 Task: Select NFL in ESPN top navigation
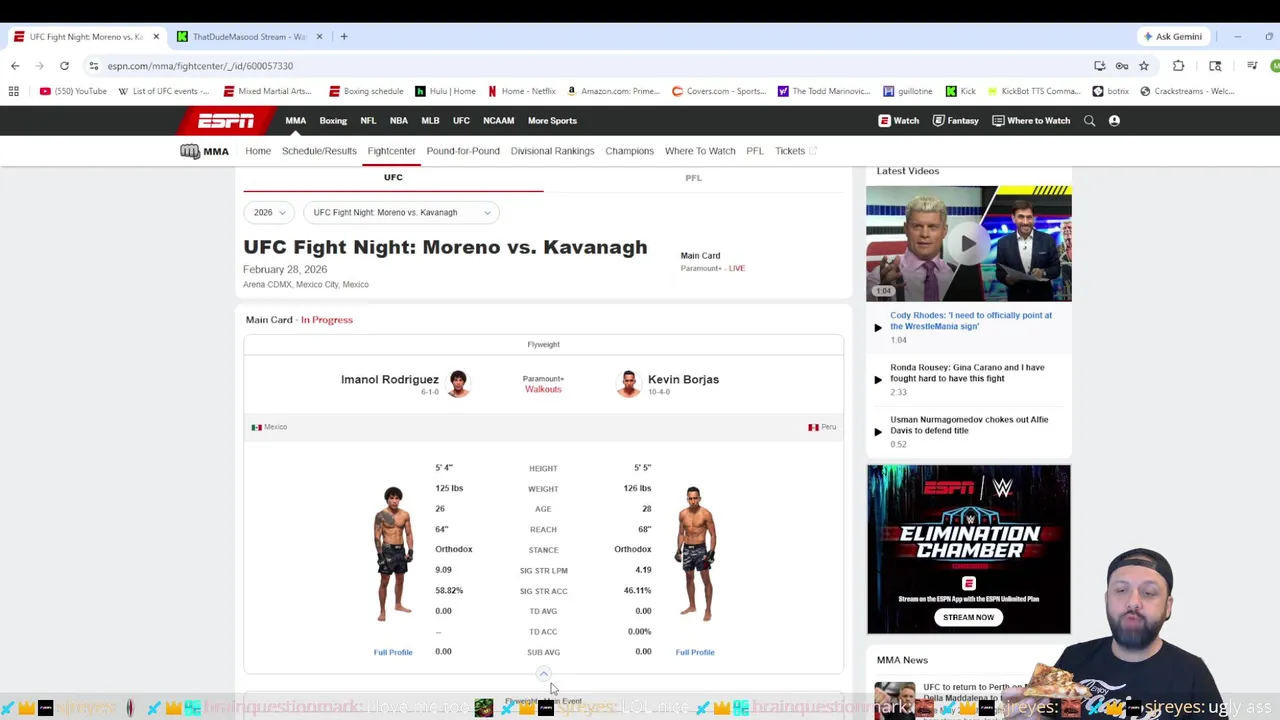pyautogui.click(x=368, y=121)
